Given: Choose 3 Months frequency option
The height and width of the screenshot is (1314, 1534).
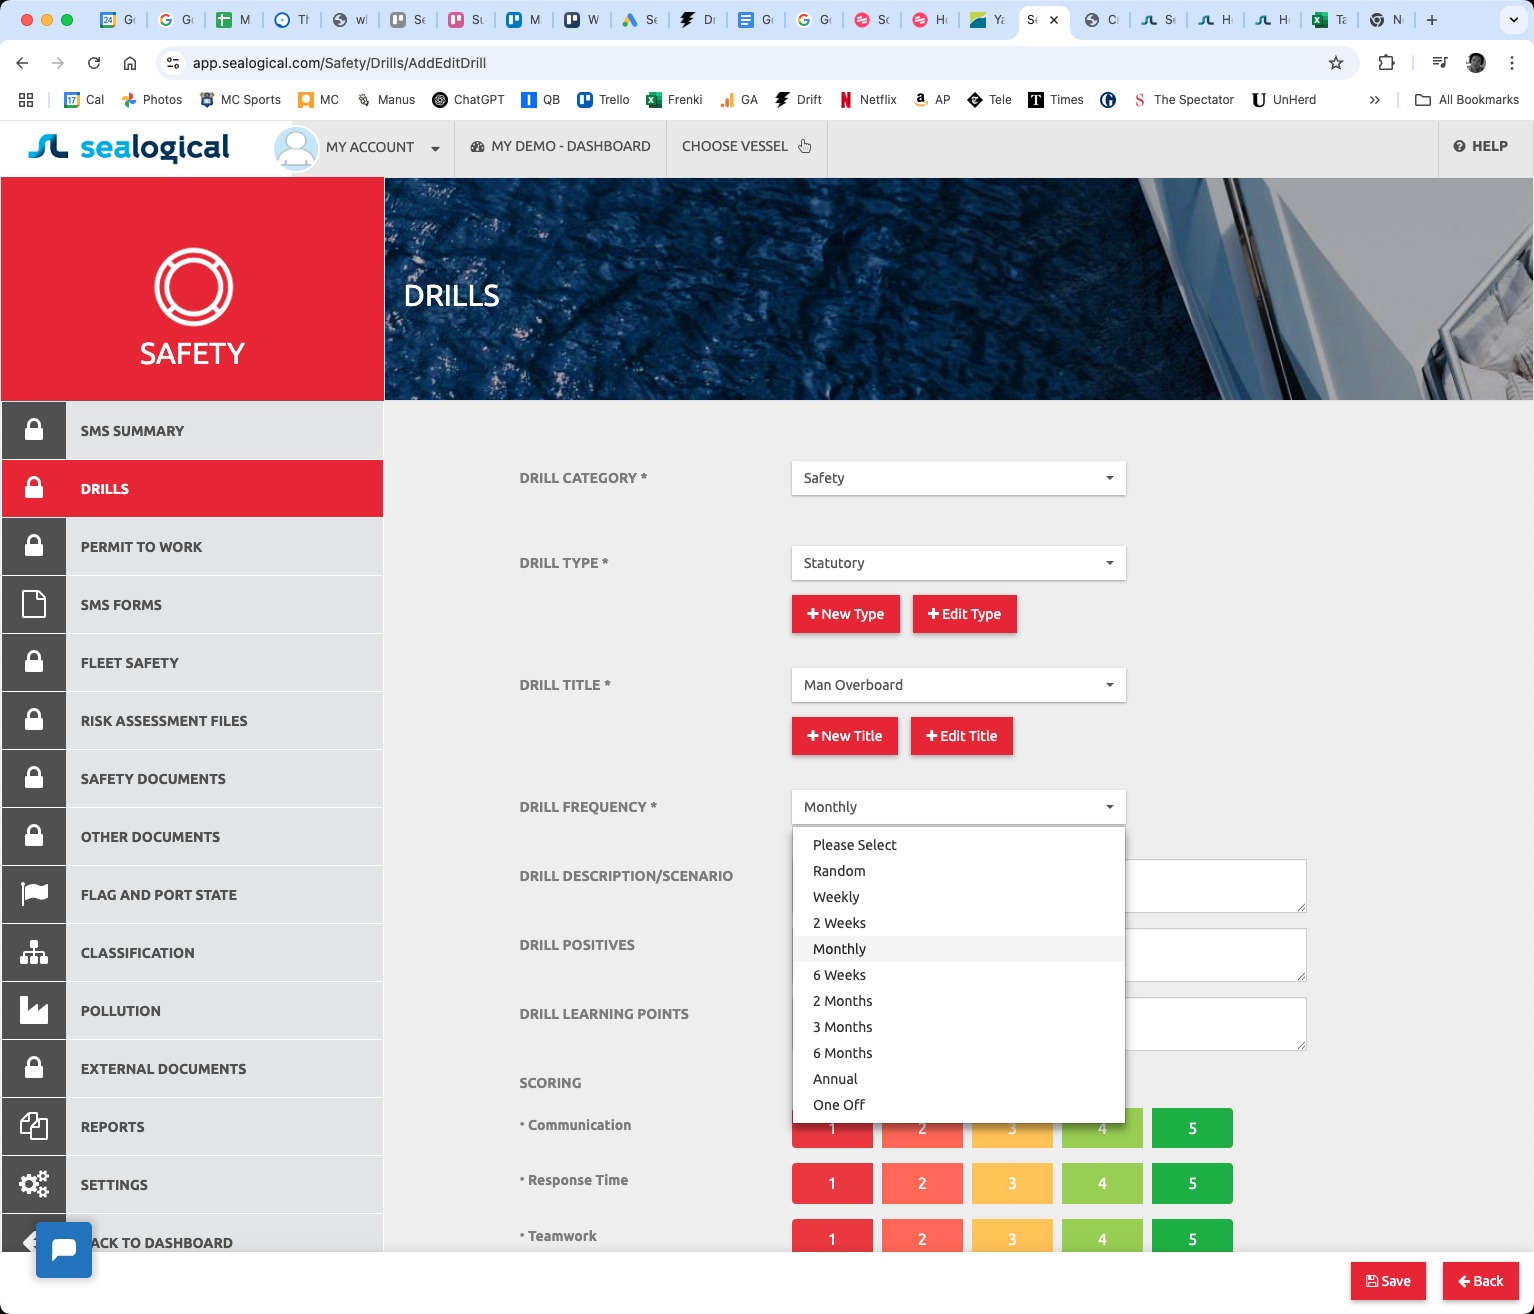Looking at the screenshot, I should point(958,1027).
